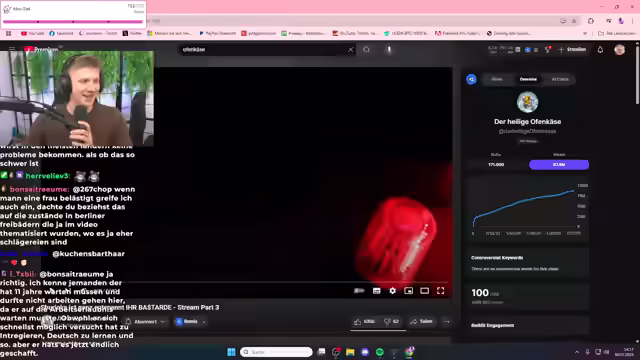This screenshot has width=640, height=360.
Task: Open the taskbar Chrome browser icon
Action: tap(409, 352)
